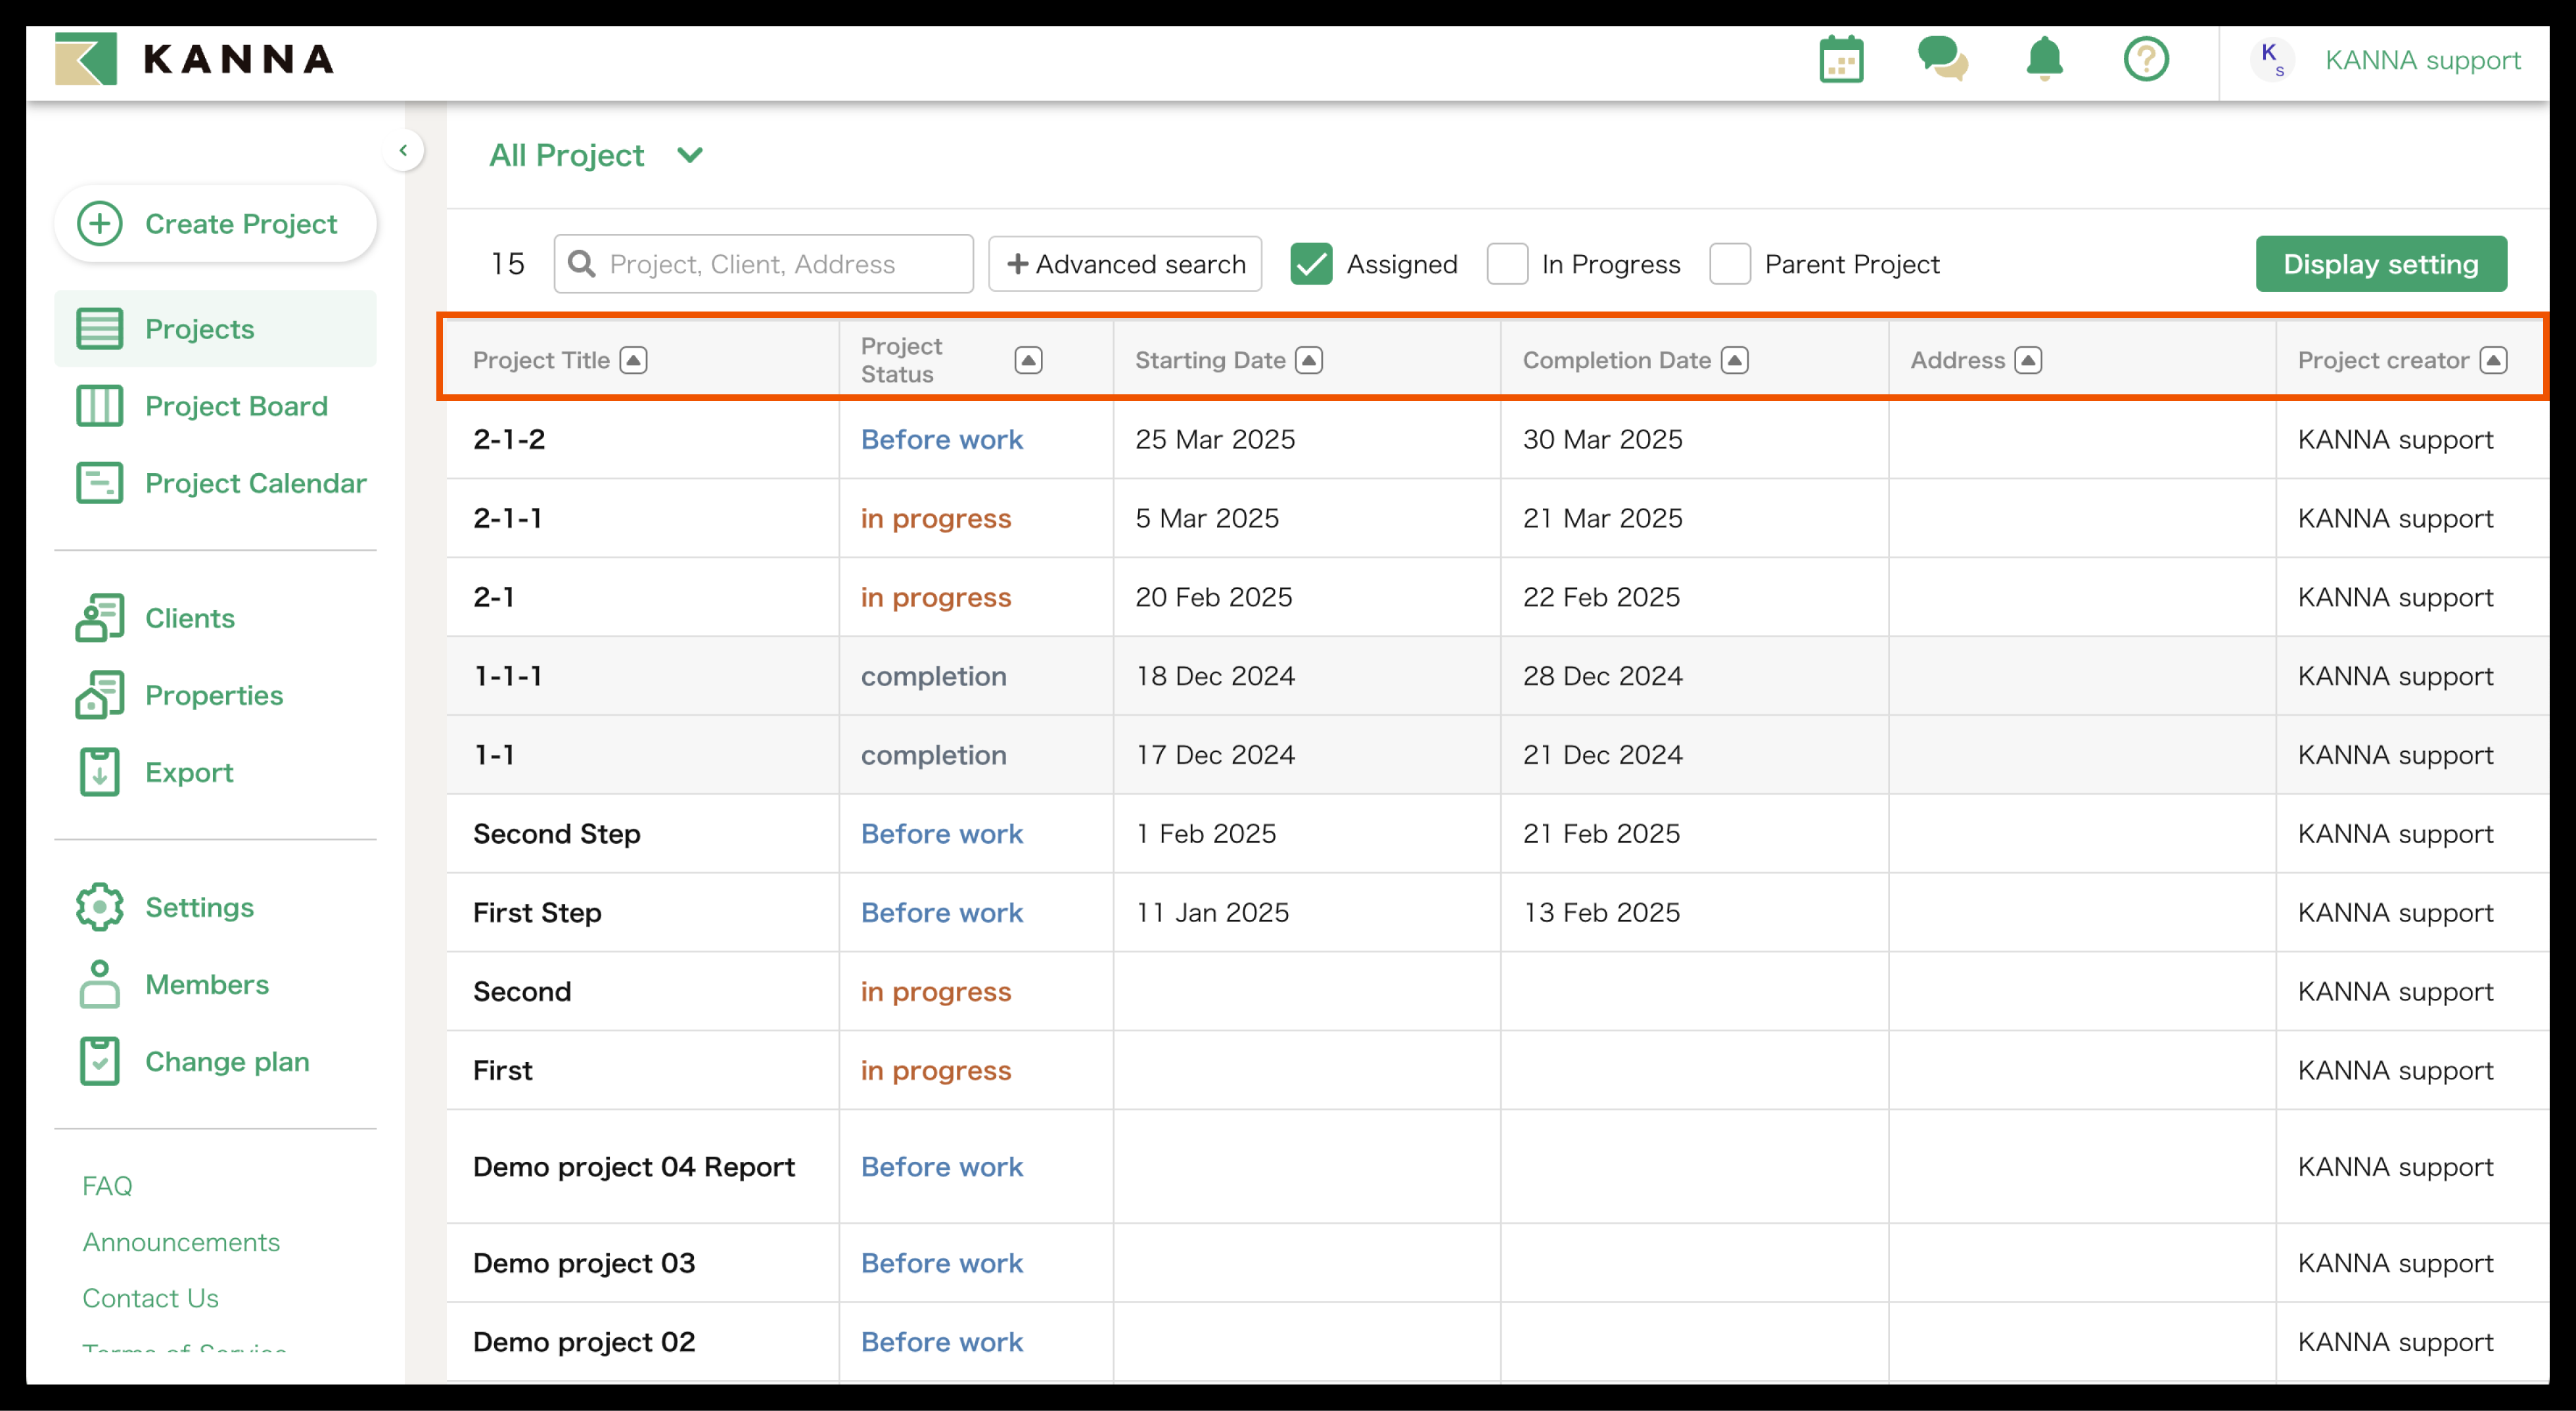
Task: Click the notifications bell icon
Action: tap(2044, 60)
